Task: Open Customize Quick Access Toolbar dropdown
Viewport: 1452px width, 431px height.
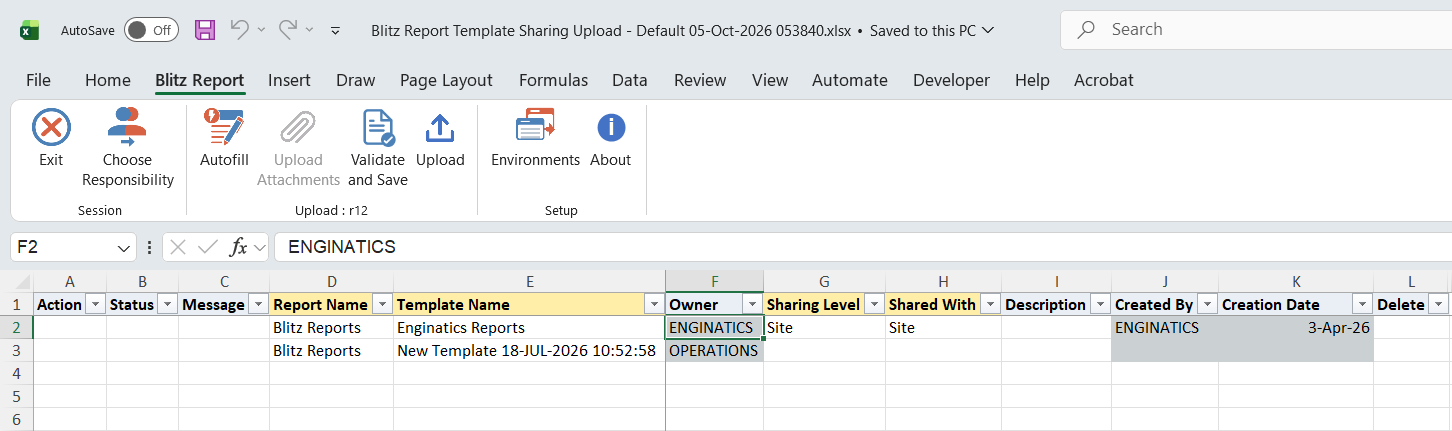Action: pos(336,30)
